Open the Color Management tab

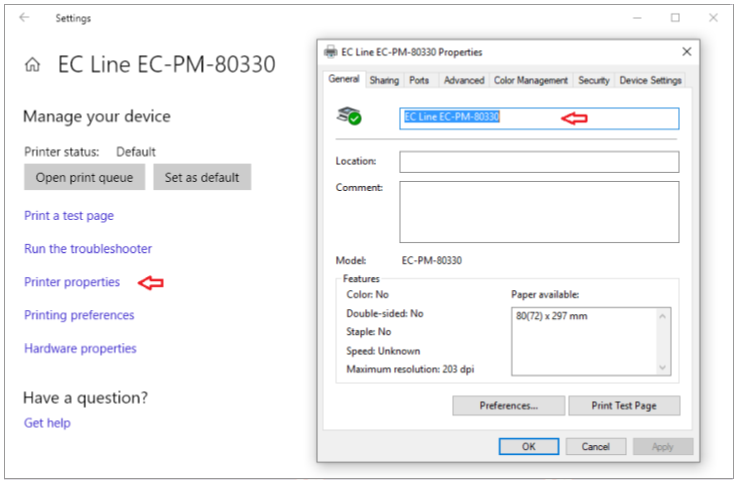click(531, 80)
